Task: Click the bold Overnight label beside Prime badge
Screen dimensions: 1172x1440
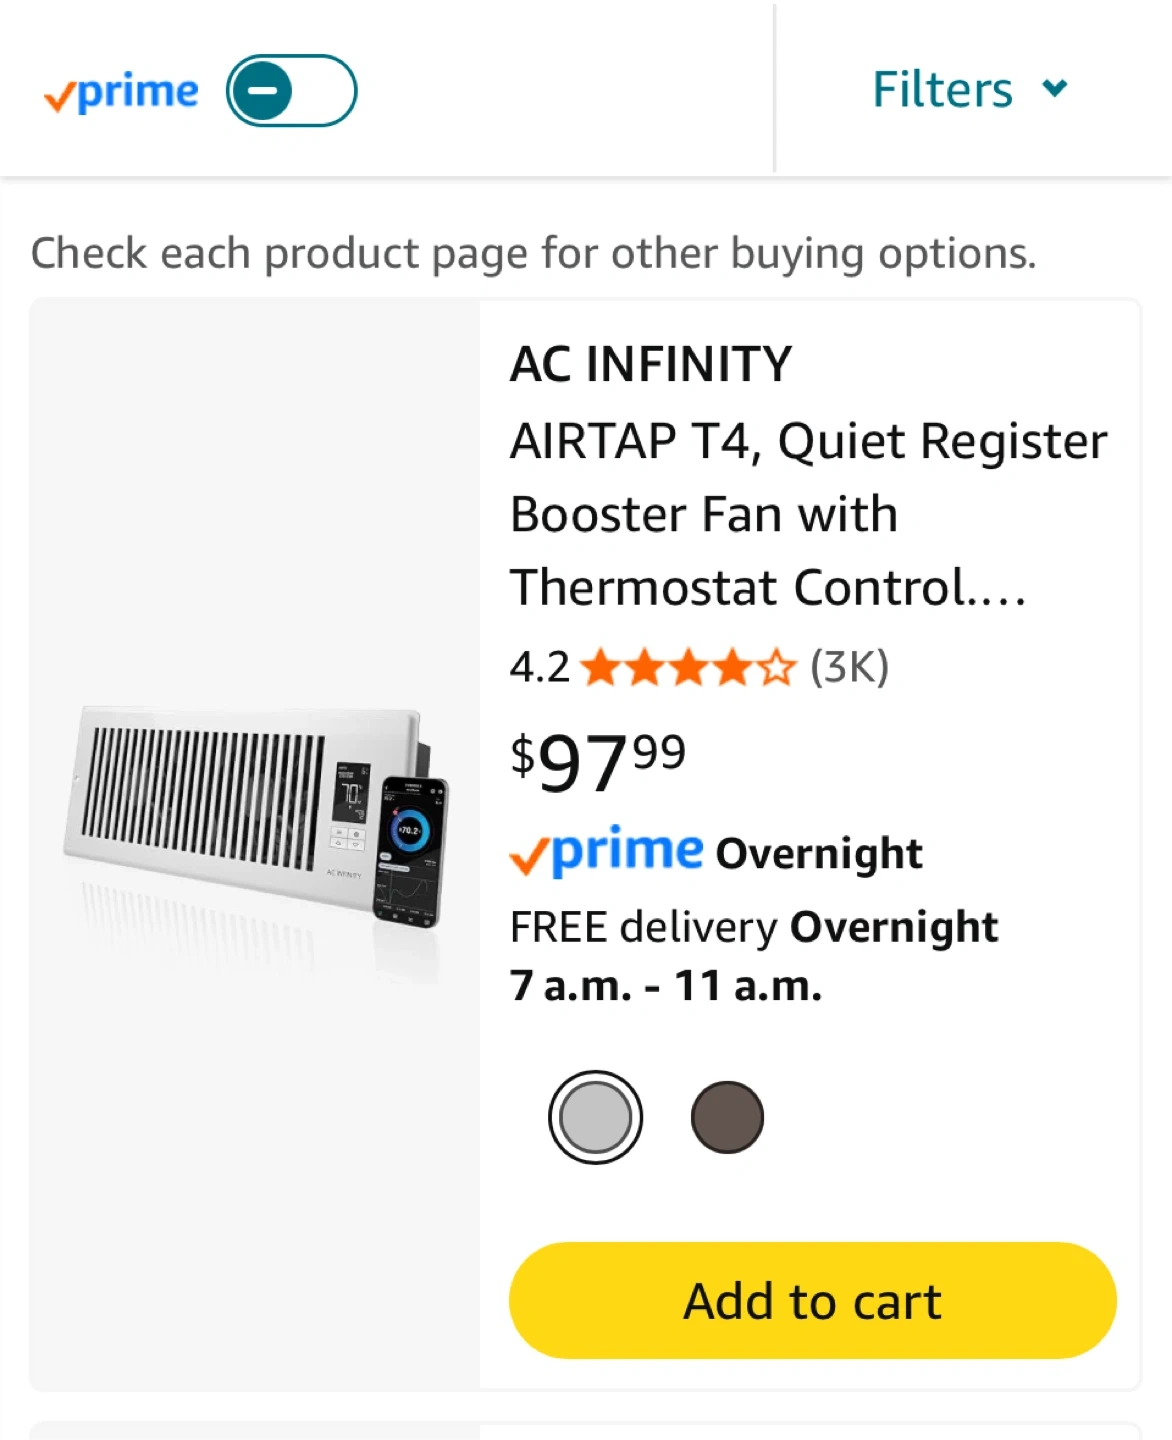Action: (x=819, y=854)
